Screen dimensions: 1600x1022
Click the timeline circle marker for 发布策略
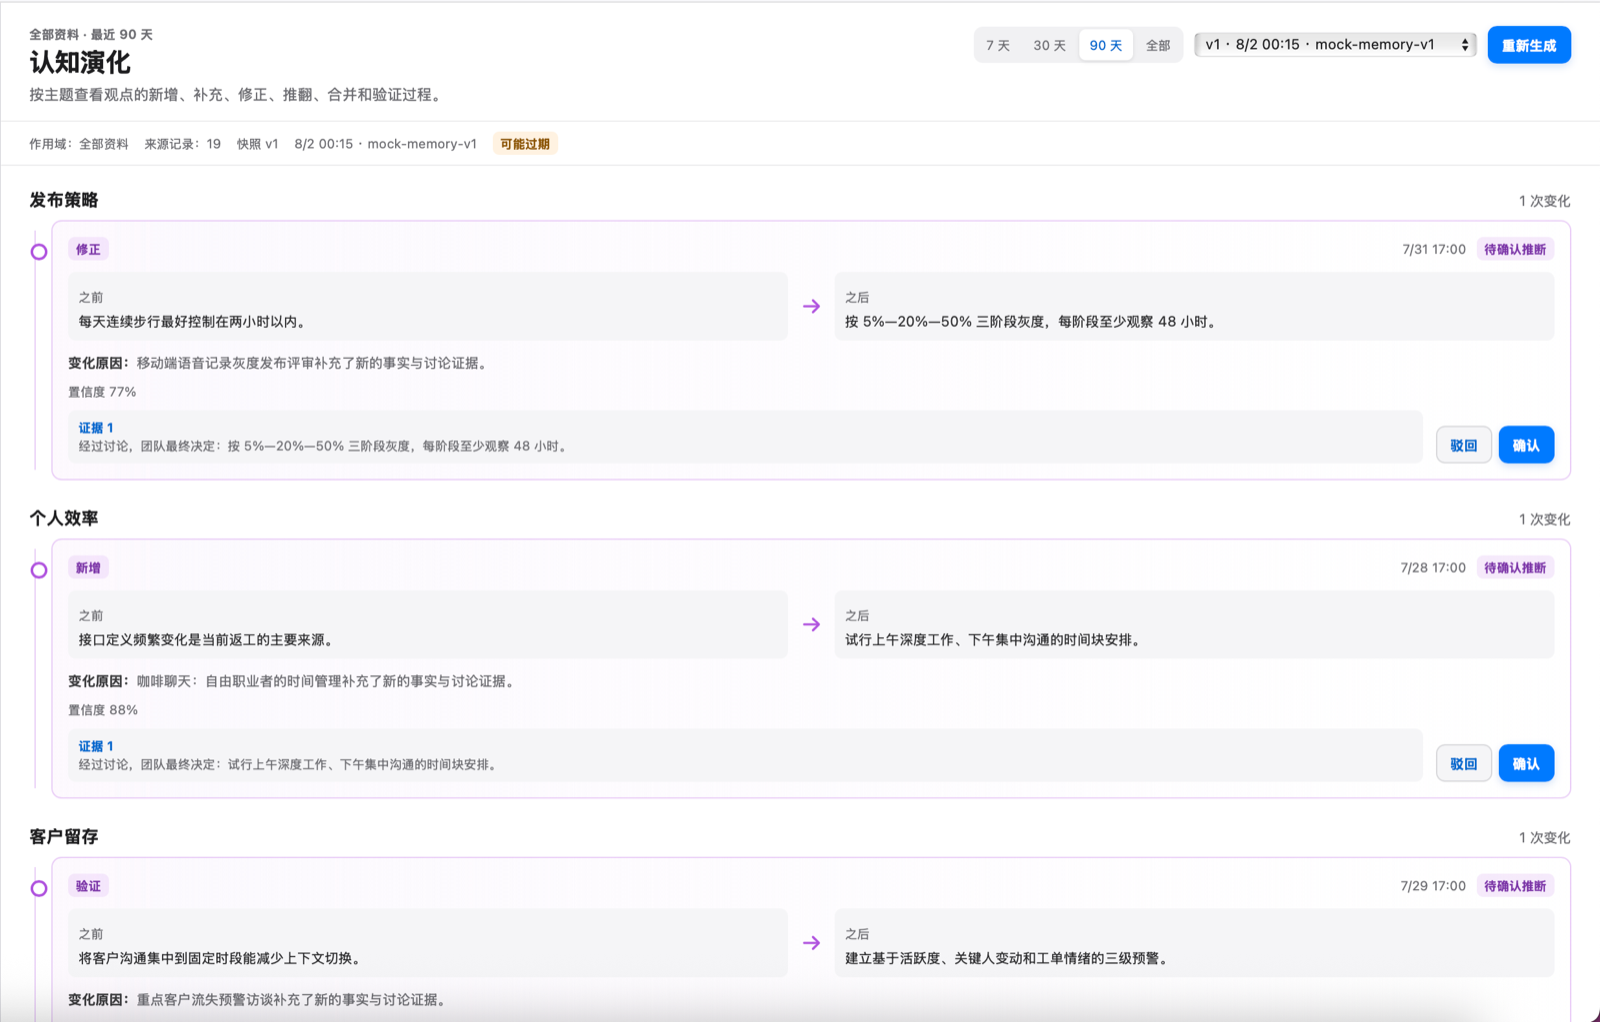(x=39, y=252)
